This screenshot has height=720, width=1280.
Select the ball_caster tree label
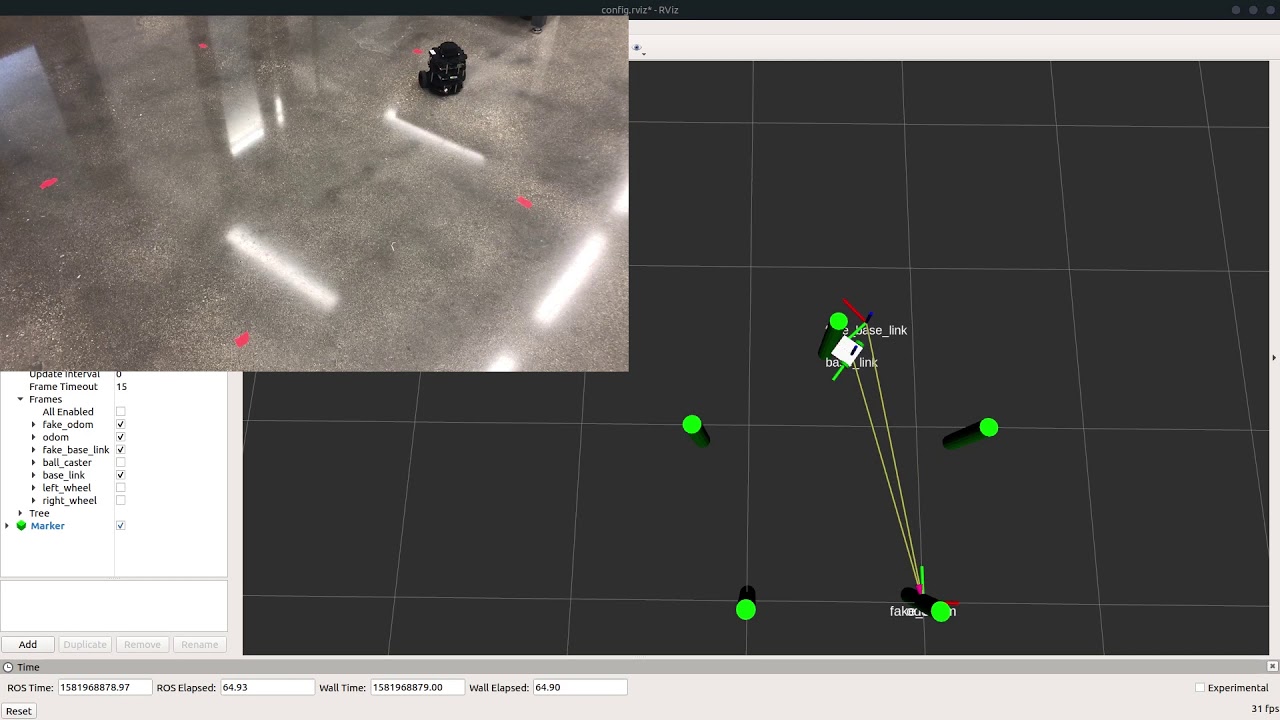[x=67, y=463]
